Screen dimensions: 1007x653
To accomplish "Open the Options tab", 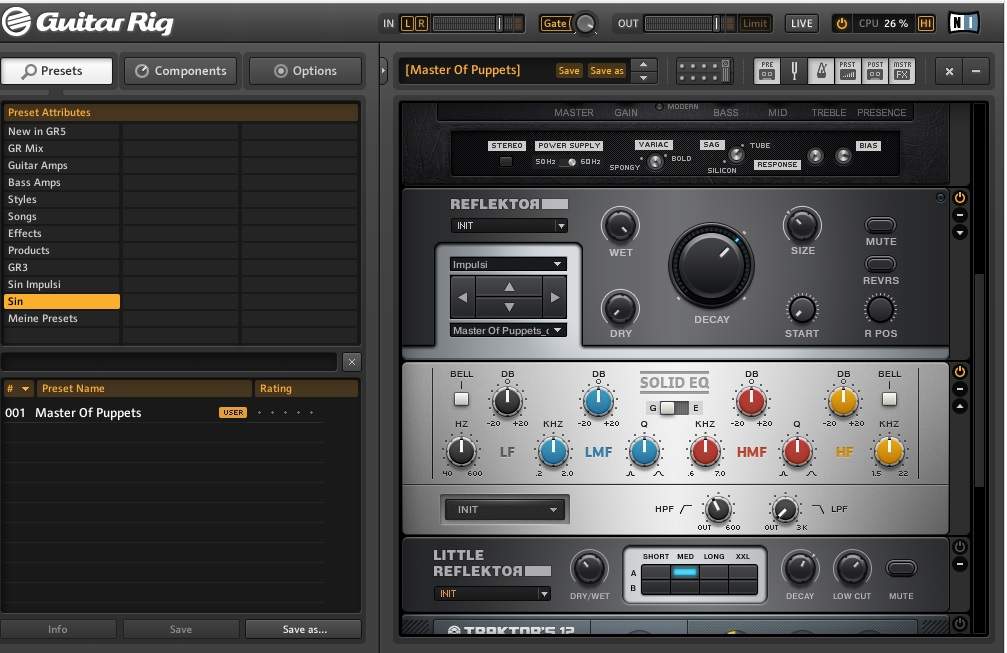I will (305, 71).
